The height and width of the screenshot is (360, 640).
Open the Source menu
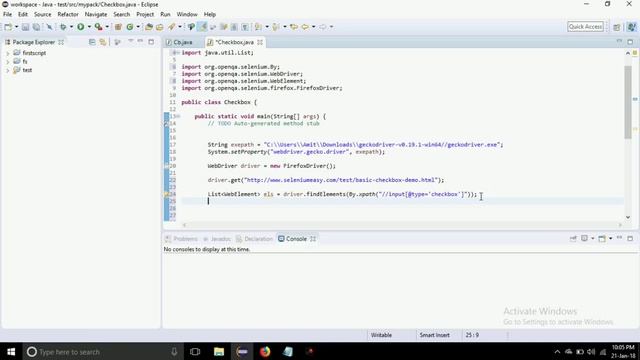coord(42,14)
